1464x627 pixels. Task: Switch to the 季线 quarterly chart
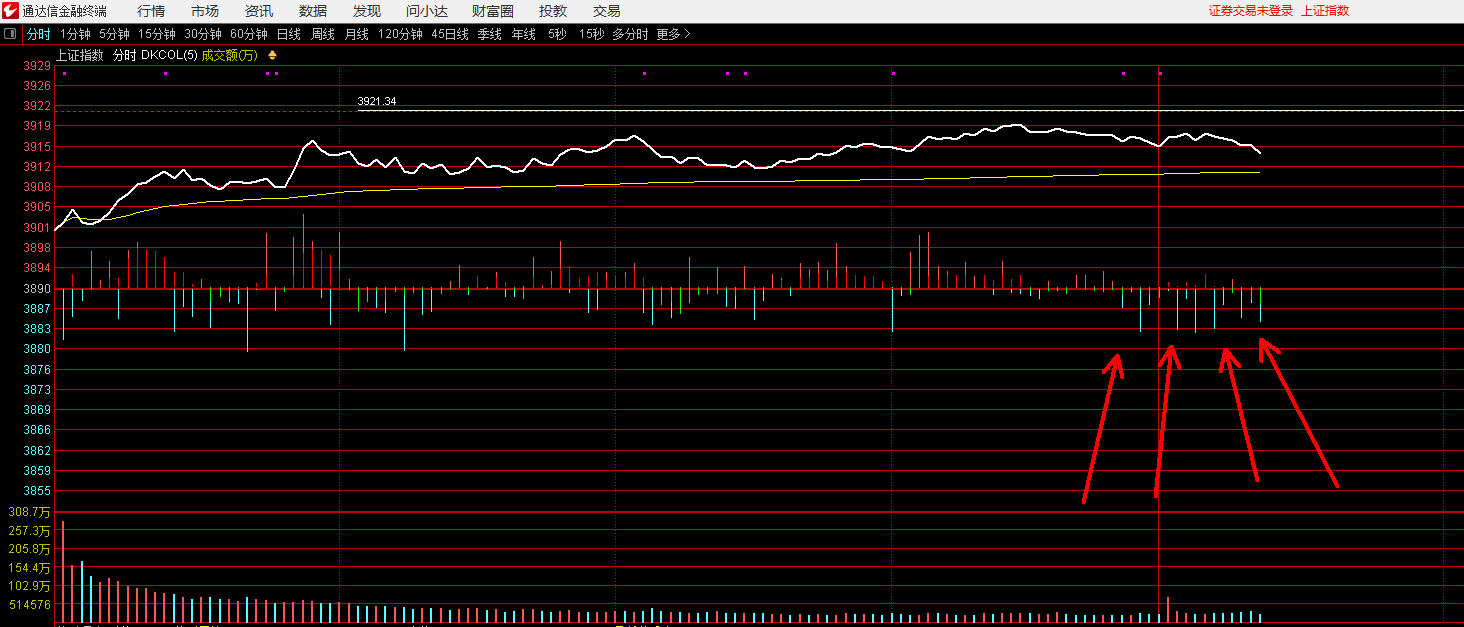489,34
